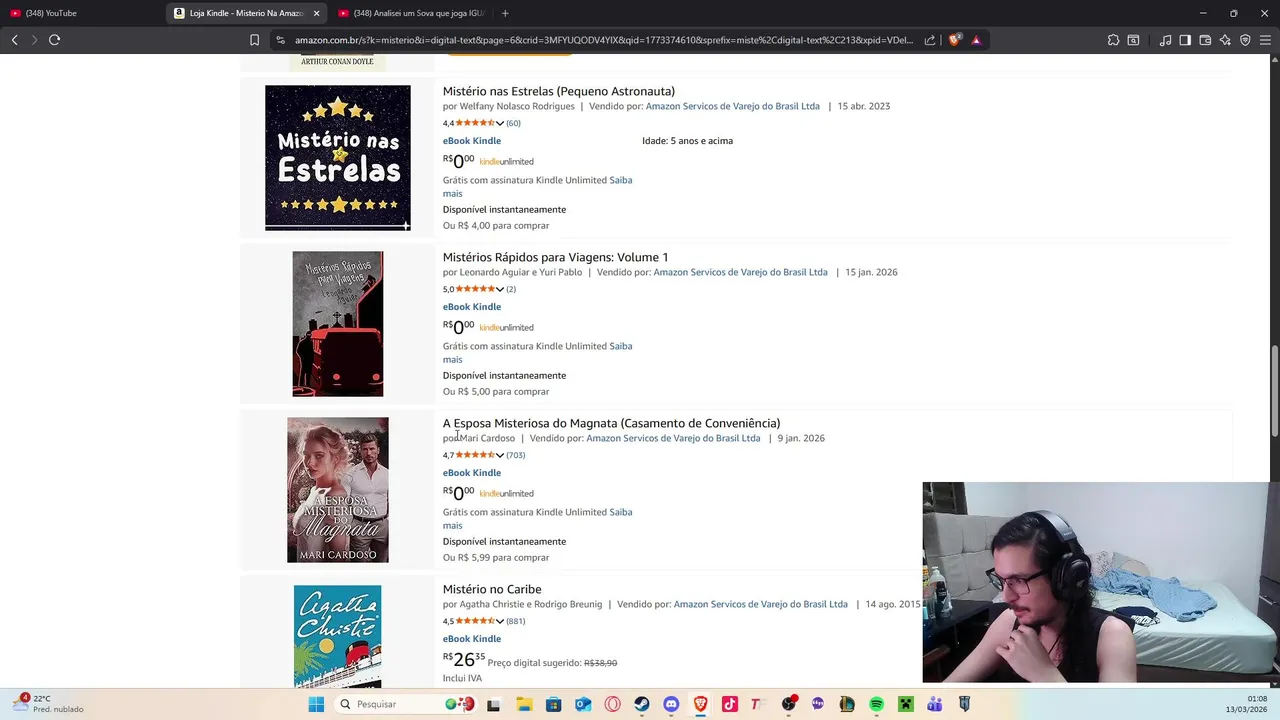Open title Mistérios Rápidos para Viagens: Volume 1
1280x720 pixels.
pos(555,257)
